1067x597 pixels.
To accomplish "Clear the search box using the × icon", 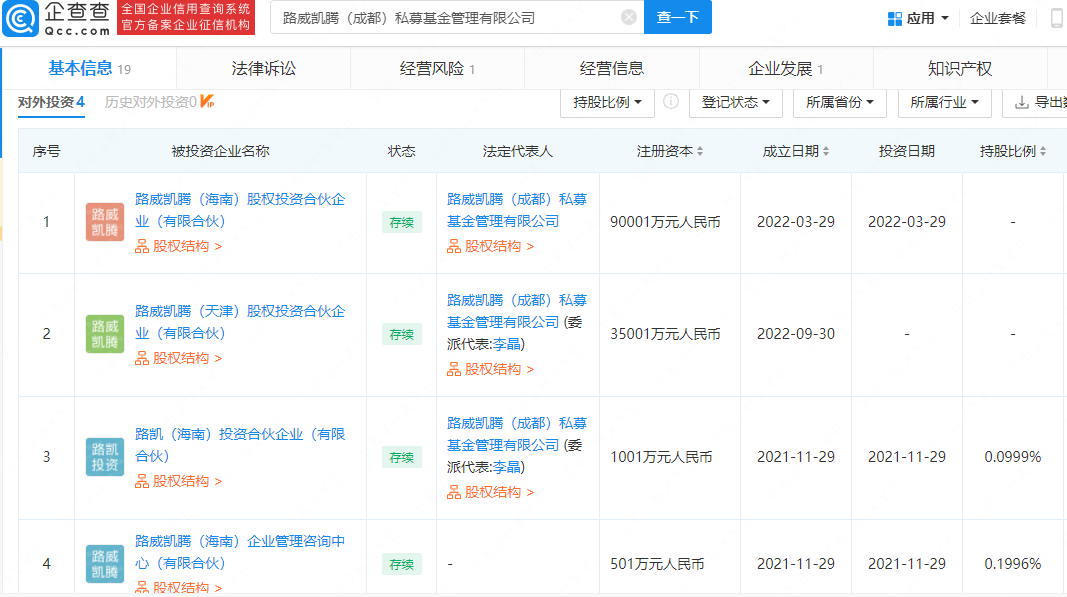I will (x=628, y=17).
